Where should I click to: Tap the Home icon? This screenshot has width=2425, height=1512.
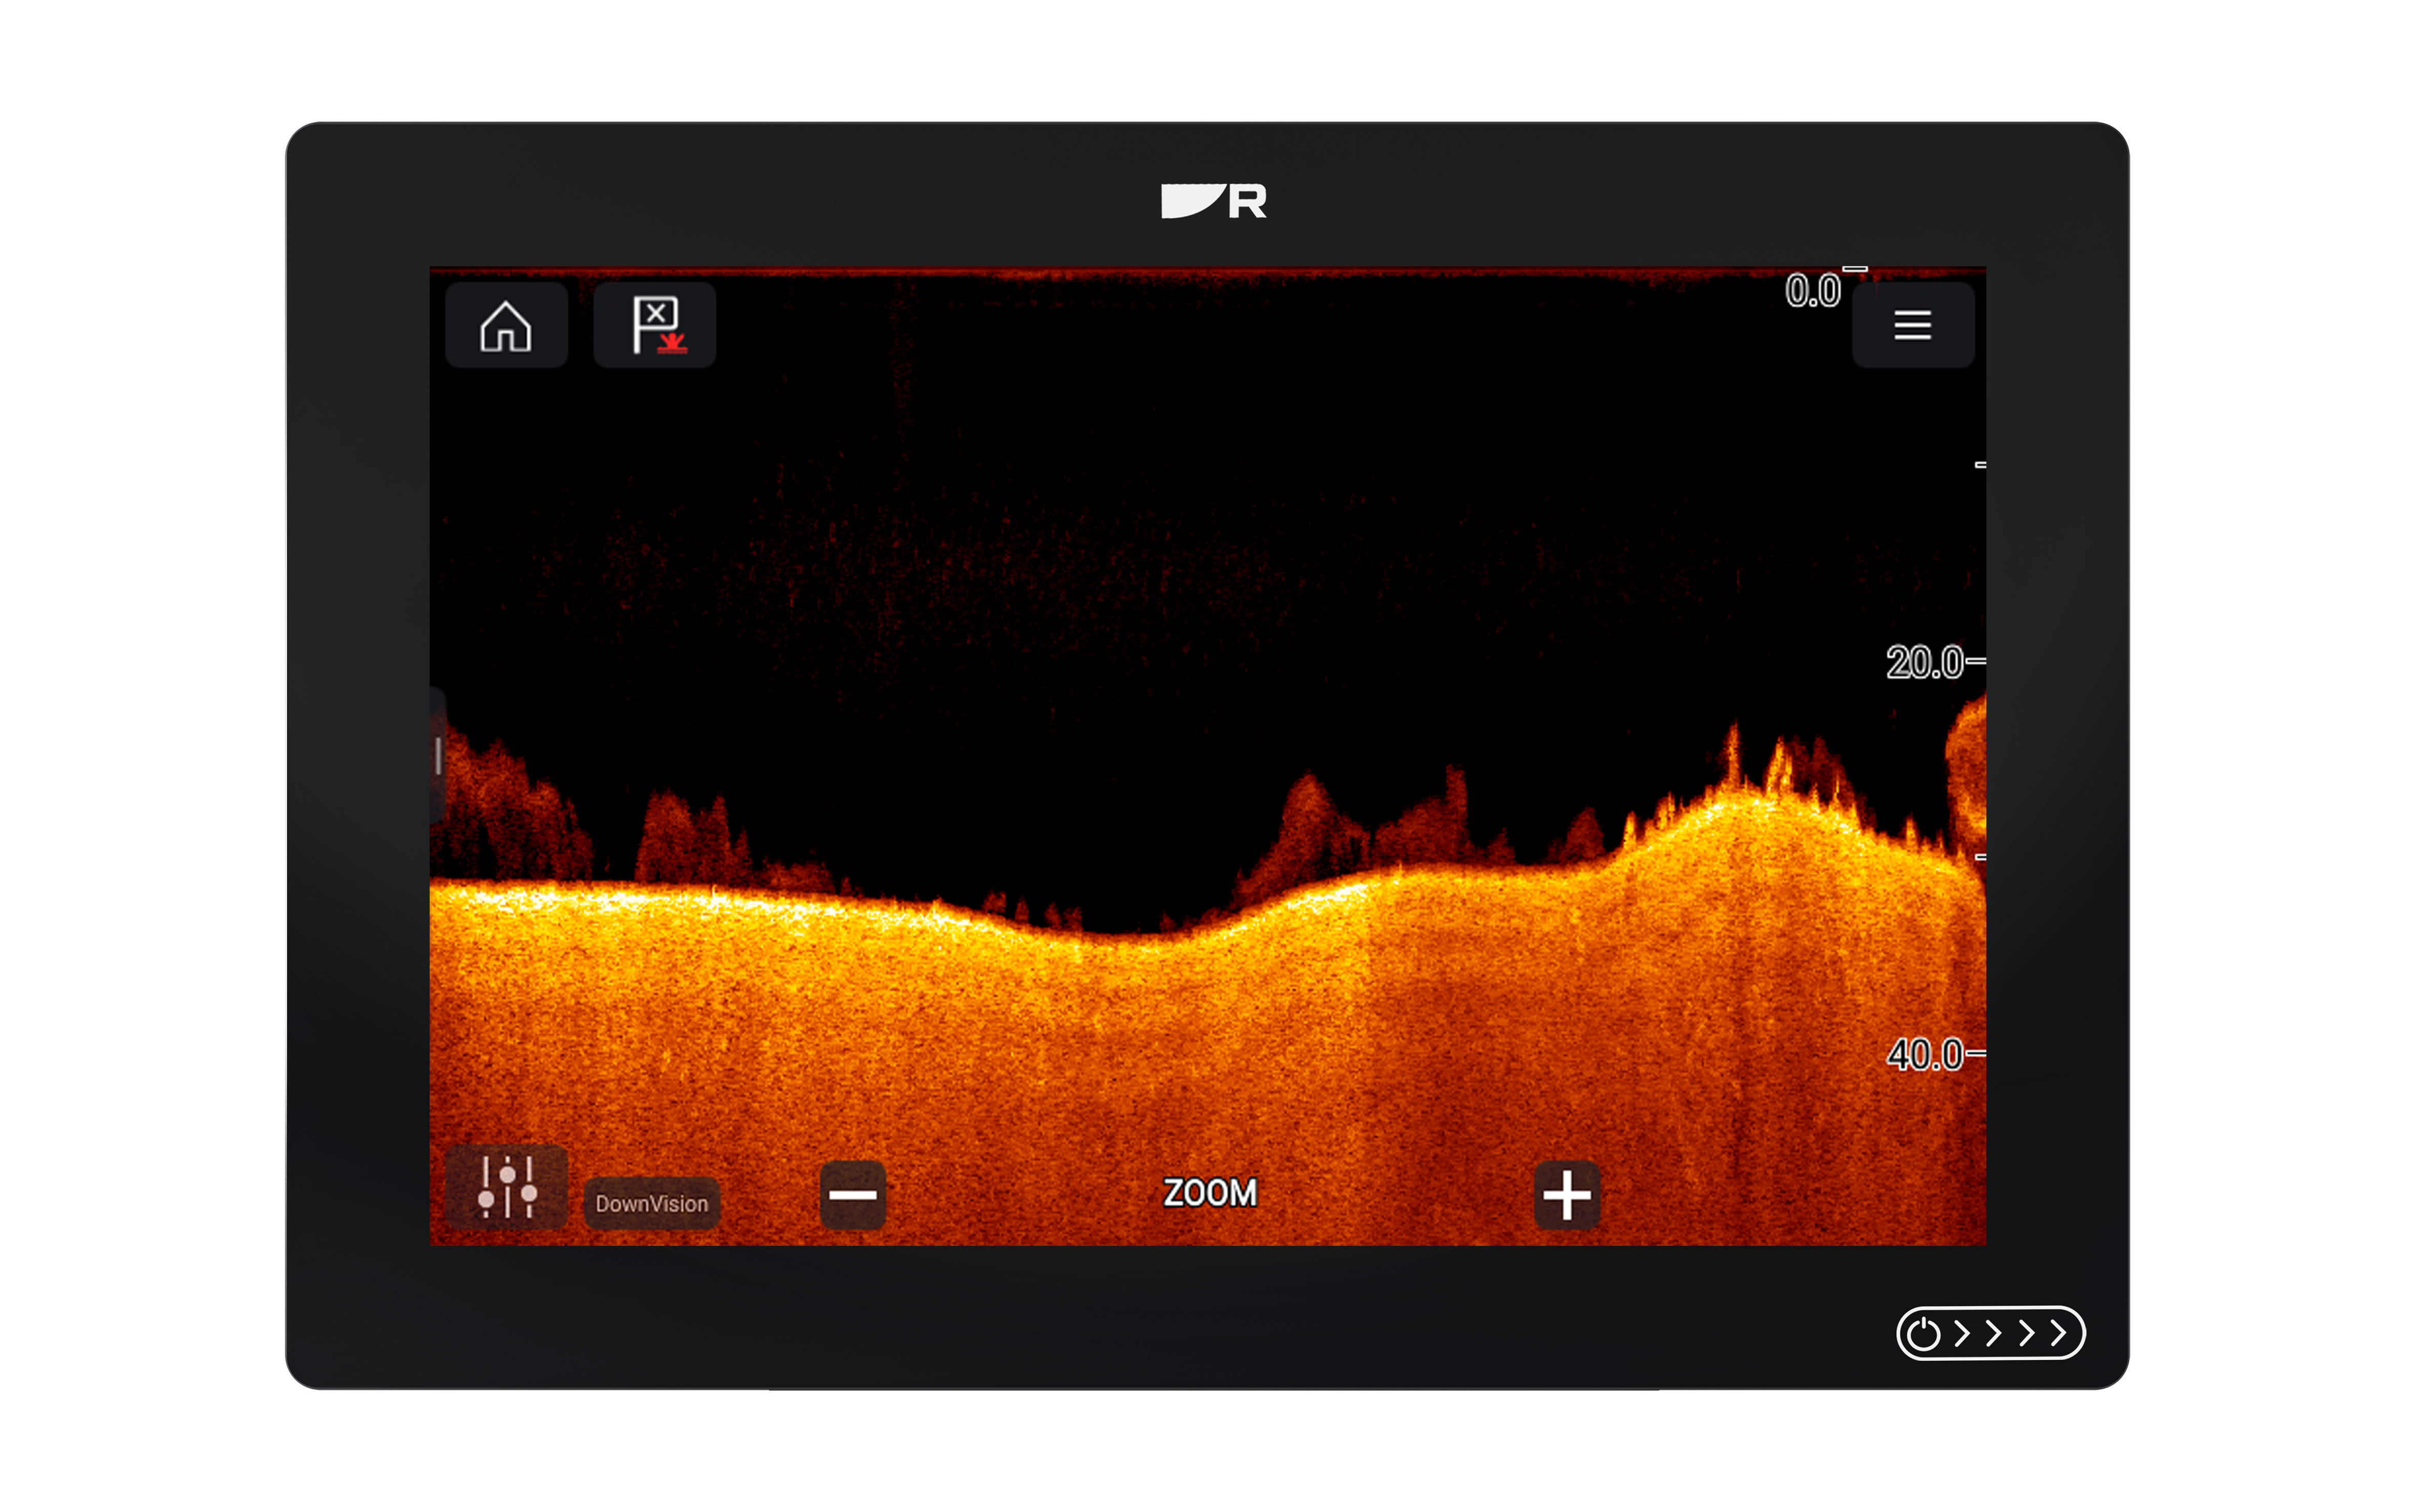[505, 326]
